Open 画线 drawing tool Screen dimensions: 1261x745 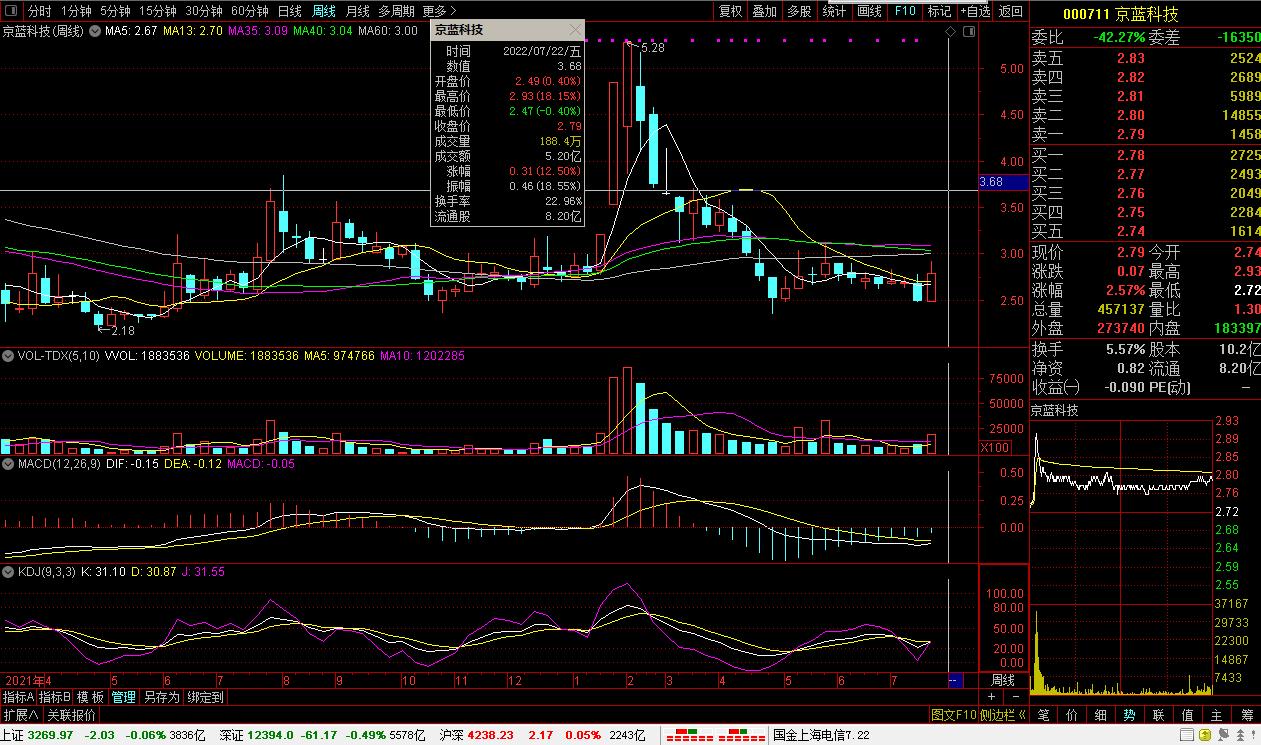point(870,11)
